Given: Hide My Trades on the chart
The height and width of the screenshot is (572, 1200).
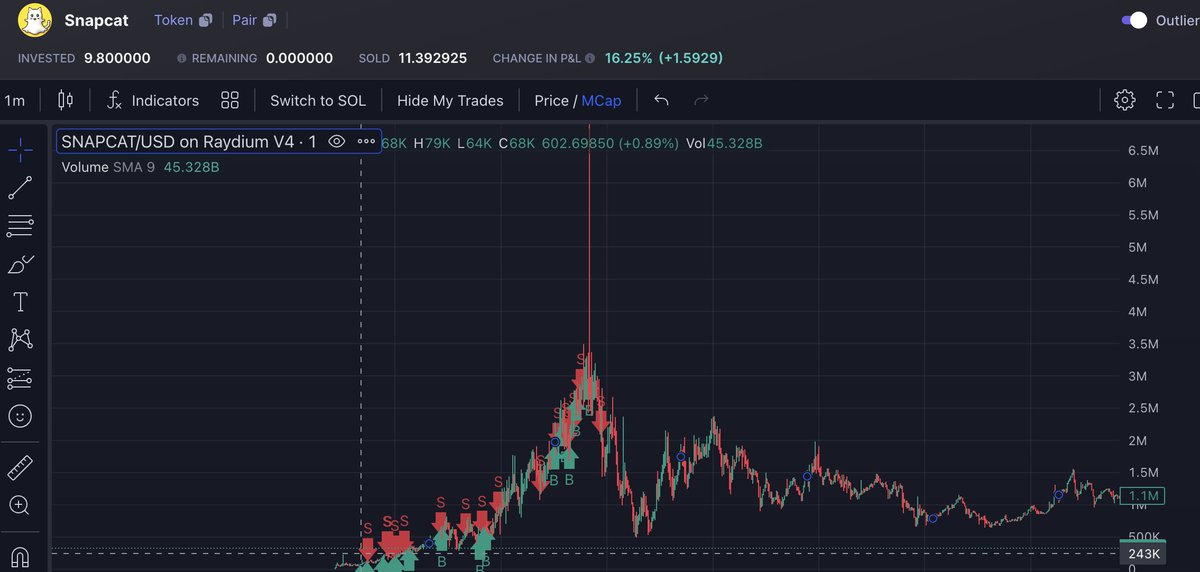Looking at the screenshot, I should (x=450, y=100).
